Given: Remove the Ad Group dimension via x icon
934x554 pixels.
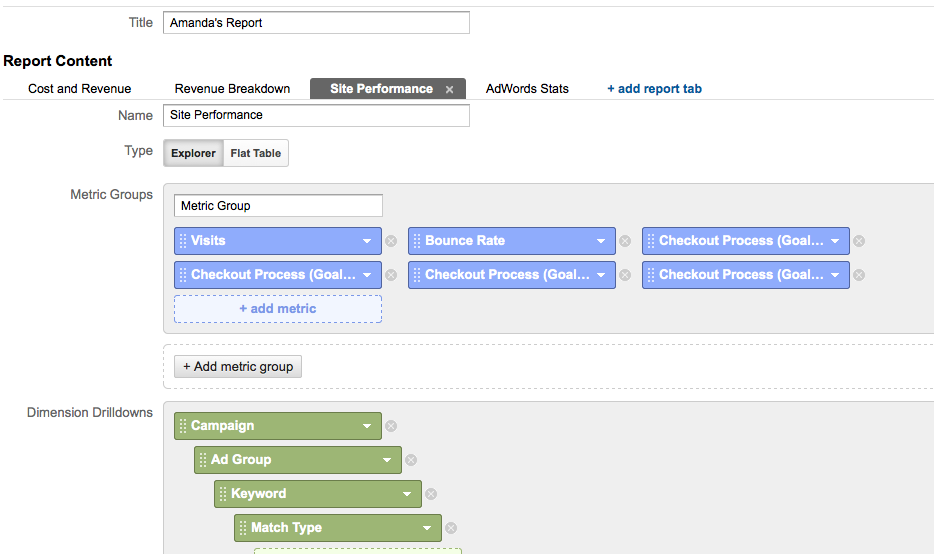Looking at the screenshot, I should 411,460.
